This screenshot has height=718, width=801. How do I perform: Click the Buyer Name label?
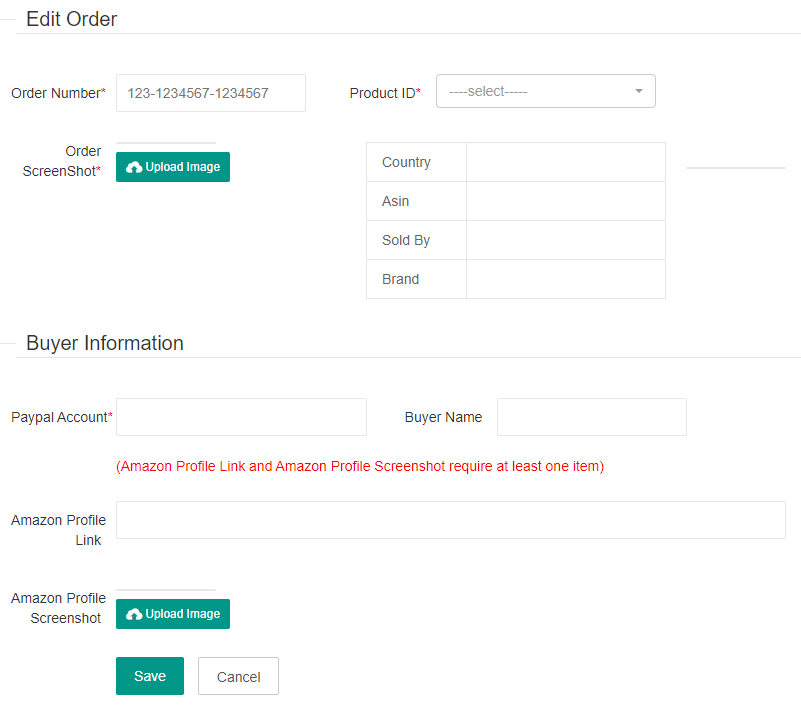point(443,417)
